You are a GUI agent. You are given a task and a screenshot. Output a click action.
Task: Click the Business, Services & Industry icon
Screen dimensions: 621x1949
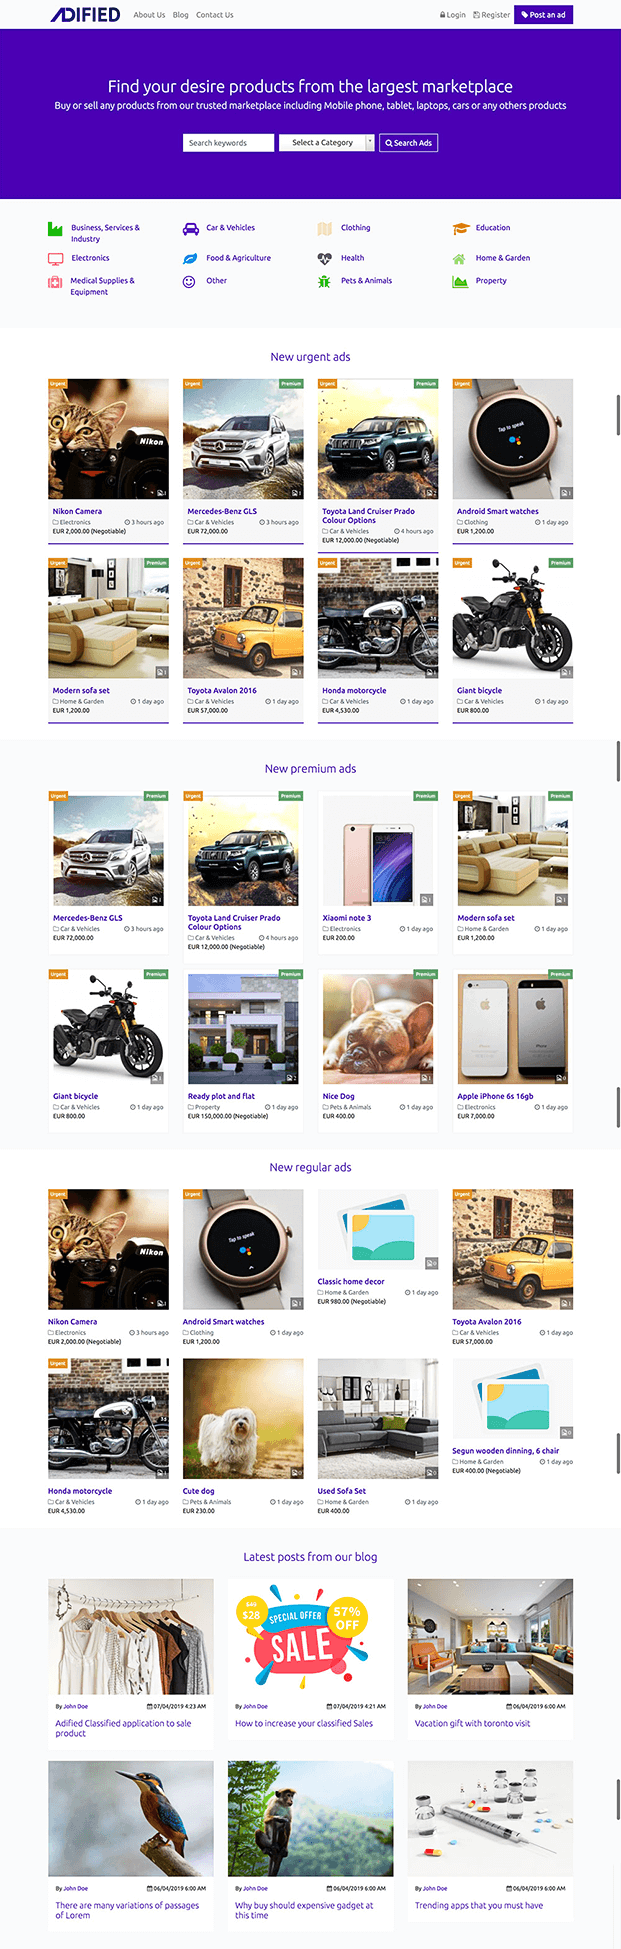pos(56,229)
